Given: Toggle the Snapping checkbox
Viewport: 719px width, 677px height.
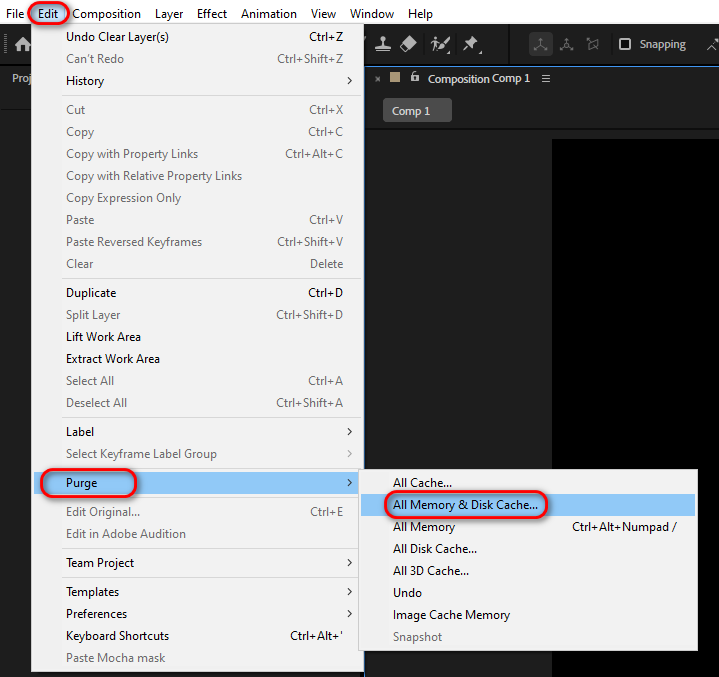Looking at the screenshot, I should coord(625,44).
